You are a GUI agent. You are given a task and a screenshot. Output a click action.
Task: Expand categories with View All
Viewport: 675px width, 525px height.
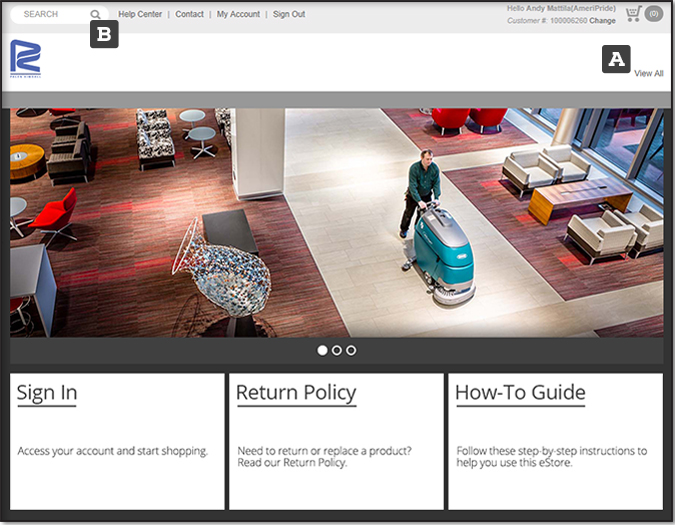[648, 74]
